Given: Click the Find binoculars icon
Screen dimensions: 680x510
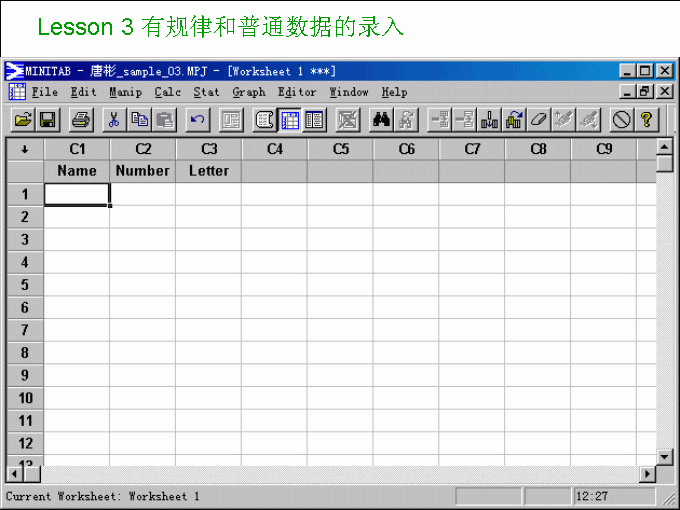Looking at the screenshot, I should tap(381, 120).
